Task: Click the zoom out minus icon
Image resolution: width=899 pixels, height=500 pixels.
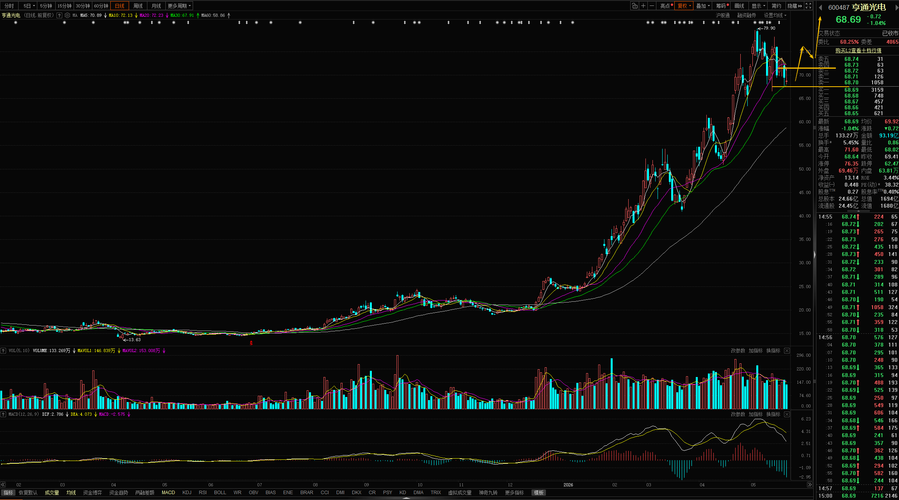Action: pos(652,6)
